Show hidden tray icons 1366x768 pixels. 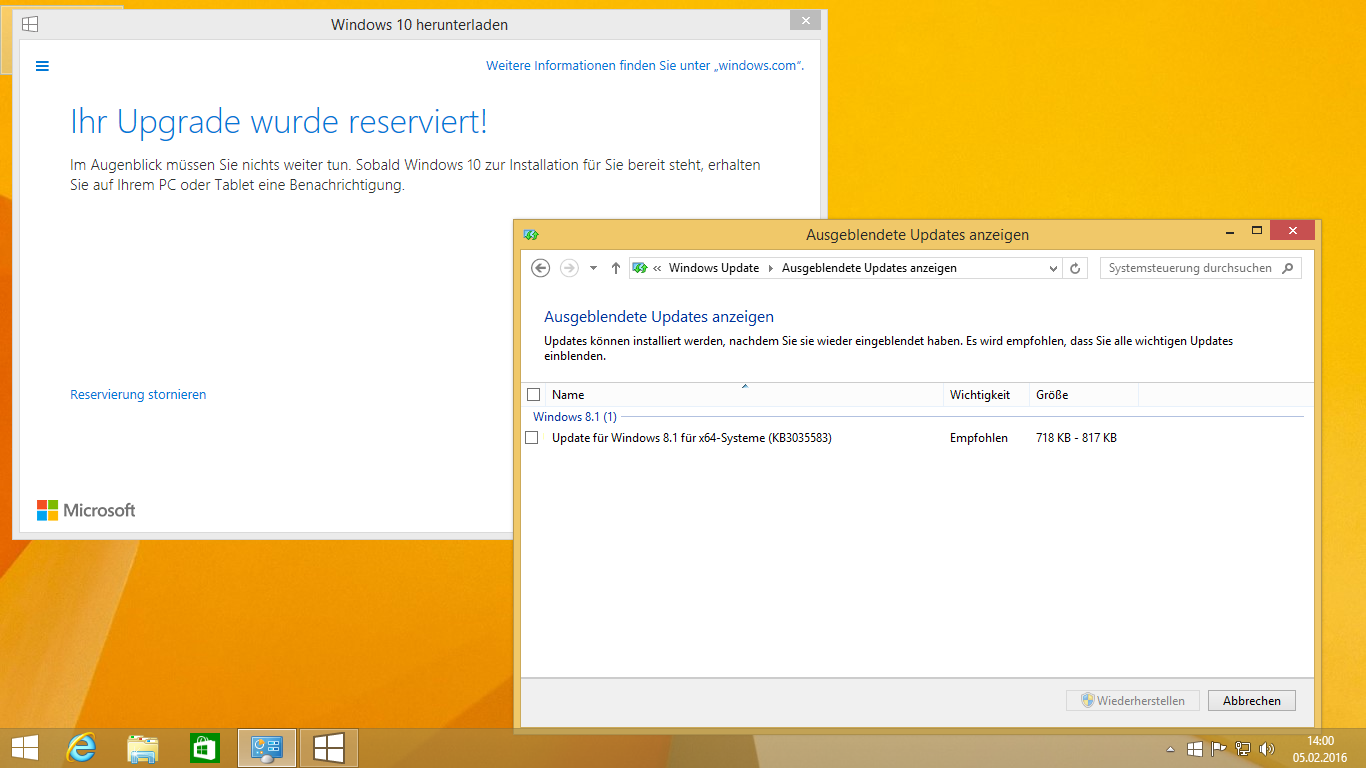[x=1171, y=748]
